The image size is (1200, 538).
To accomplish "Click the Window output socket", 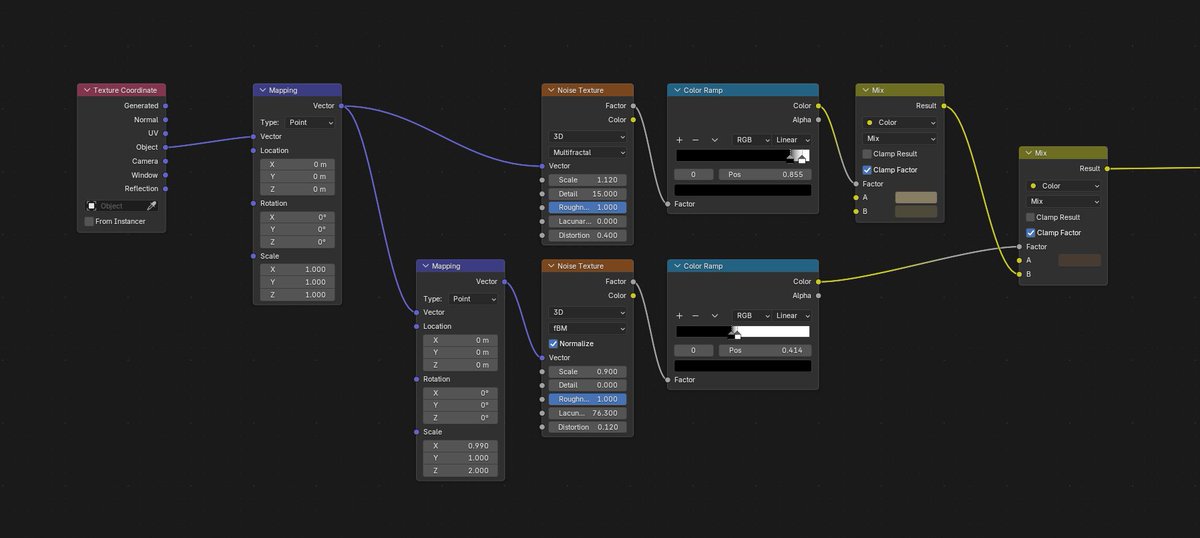I will point(165,175).
